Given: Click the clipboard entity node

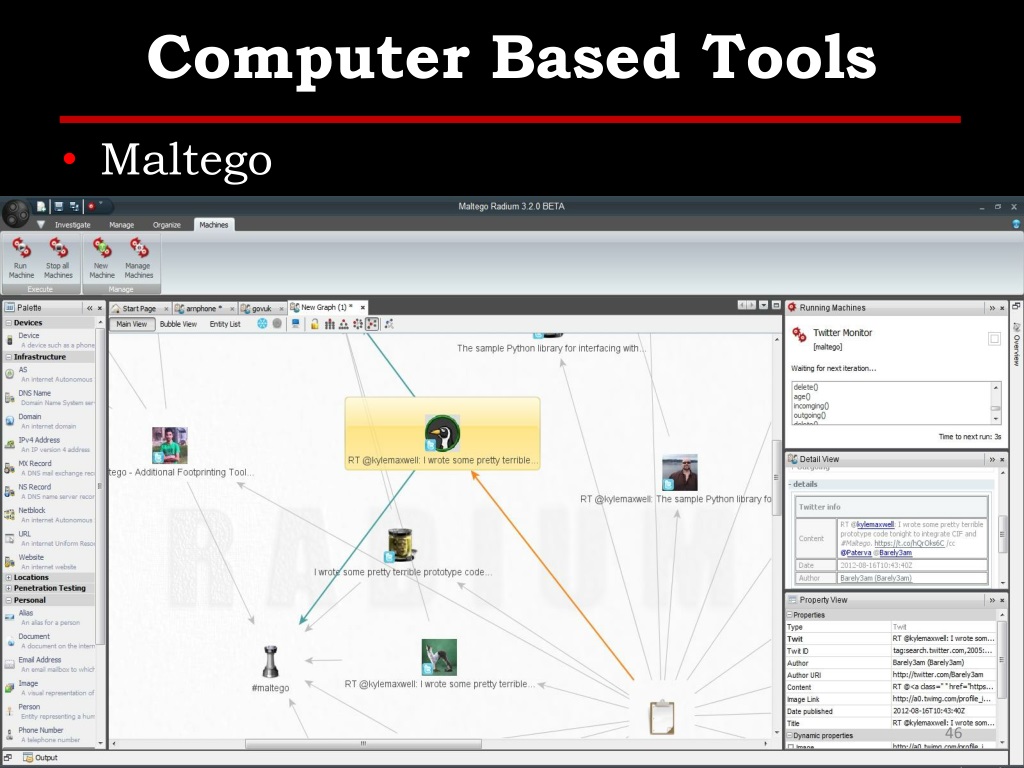Looking at the screenshot, I should 662,716.
